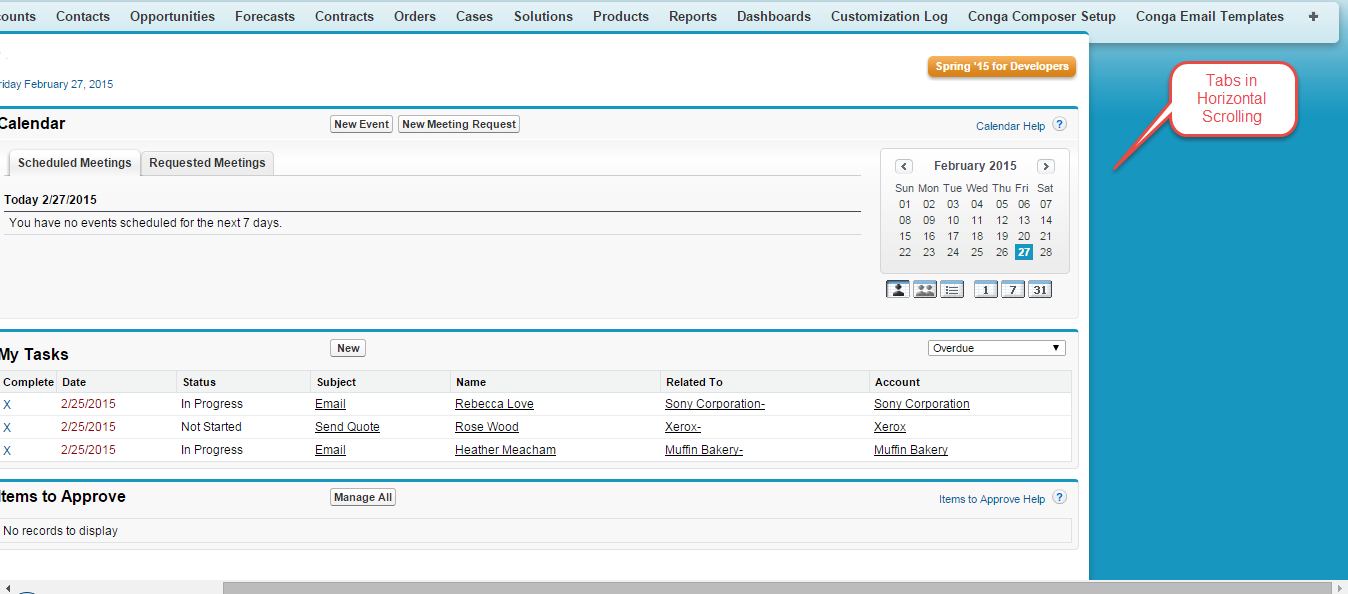This screenshot has width=1348, height=594.
Task: Click the plus icon for all tabs
Action: click(x=1314, y=16)
